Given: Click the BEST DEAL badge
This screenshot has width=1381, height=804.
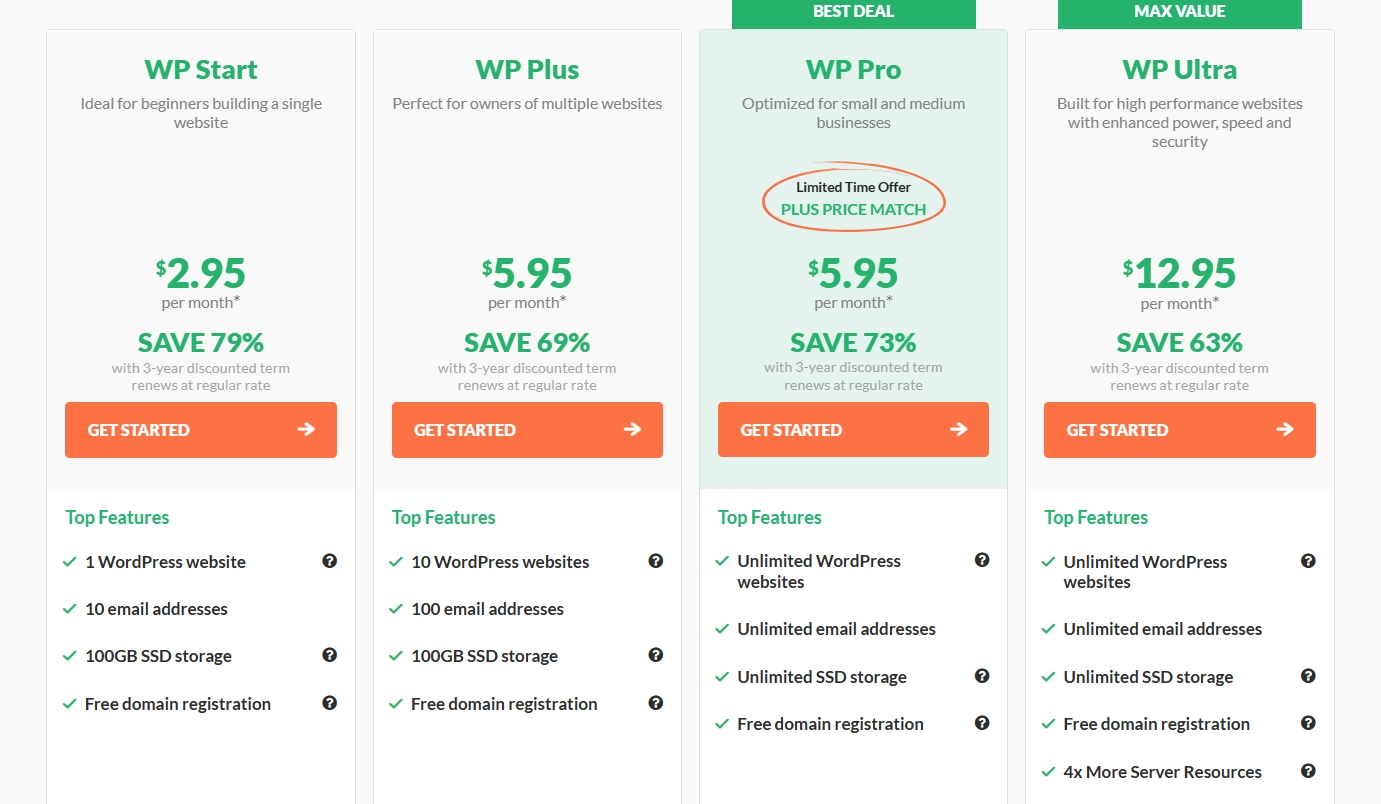Looking at the screenshot, I should click(853, 13).
